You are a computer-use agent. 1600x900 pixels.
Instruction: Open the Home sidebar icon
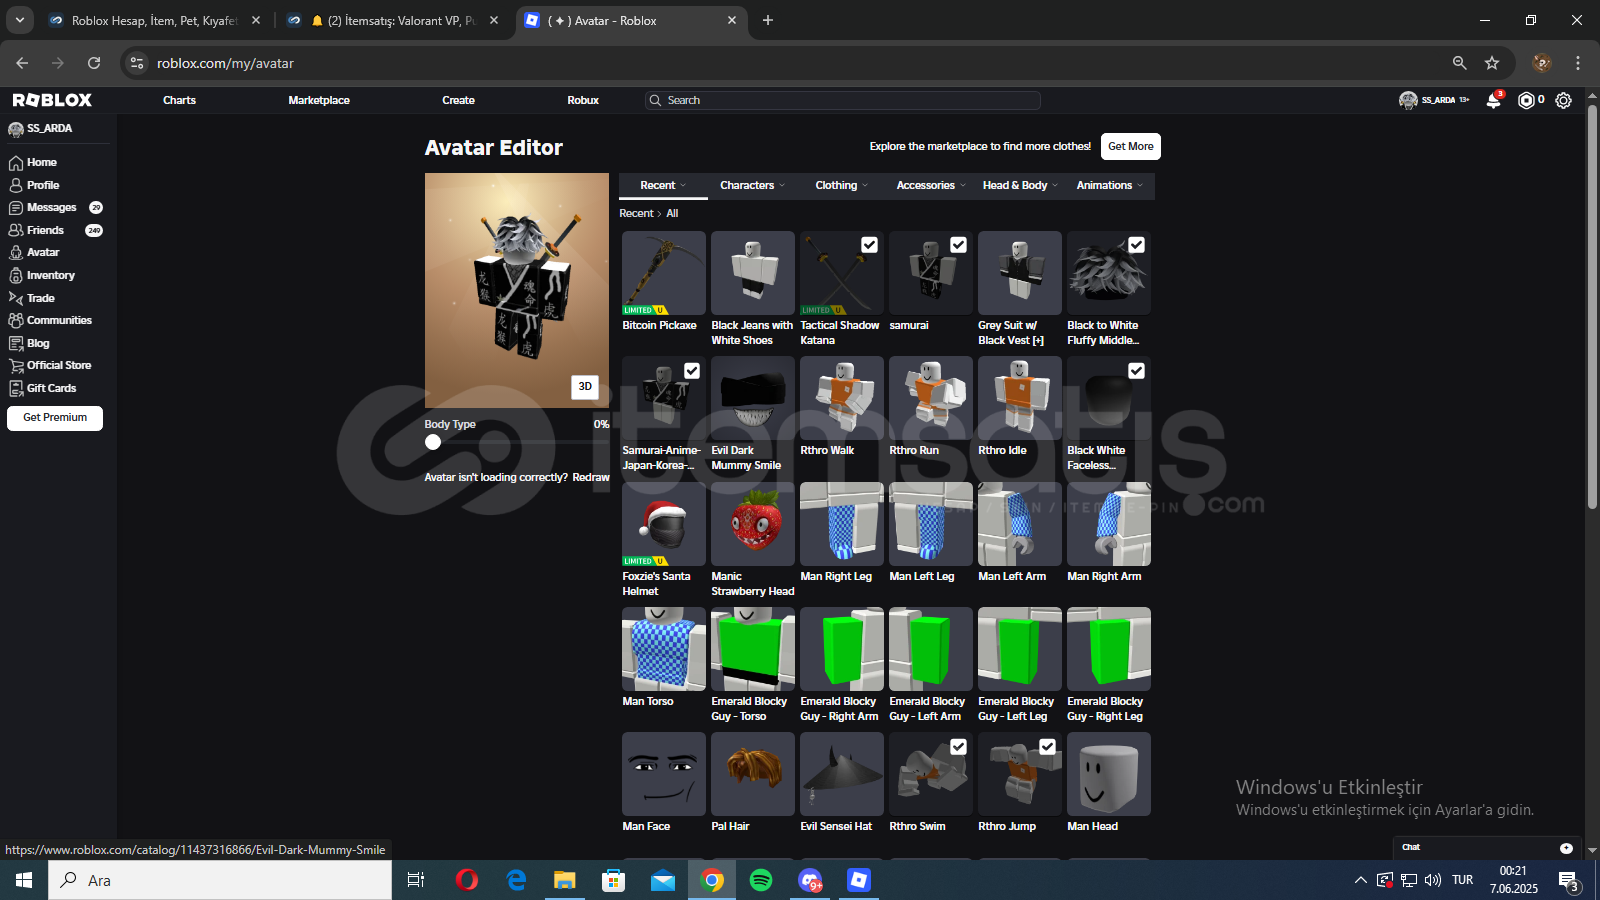[16, 162]
